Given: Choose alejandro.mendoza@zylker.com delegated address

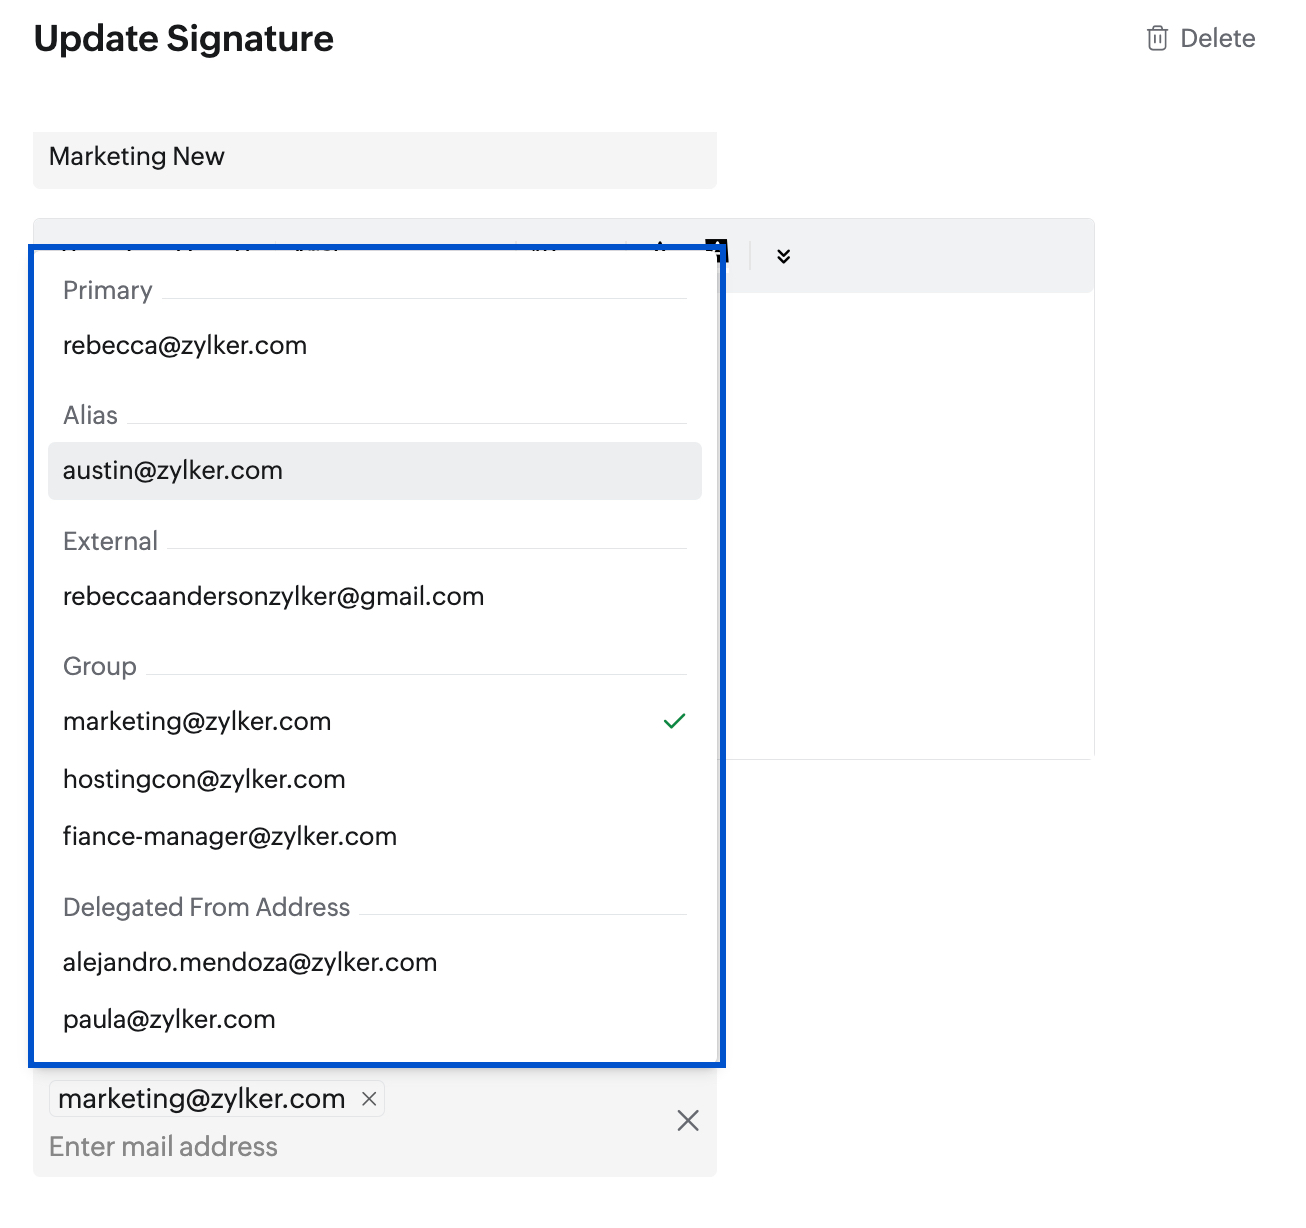Looking at the screenshot, I should coord(375,963).
